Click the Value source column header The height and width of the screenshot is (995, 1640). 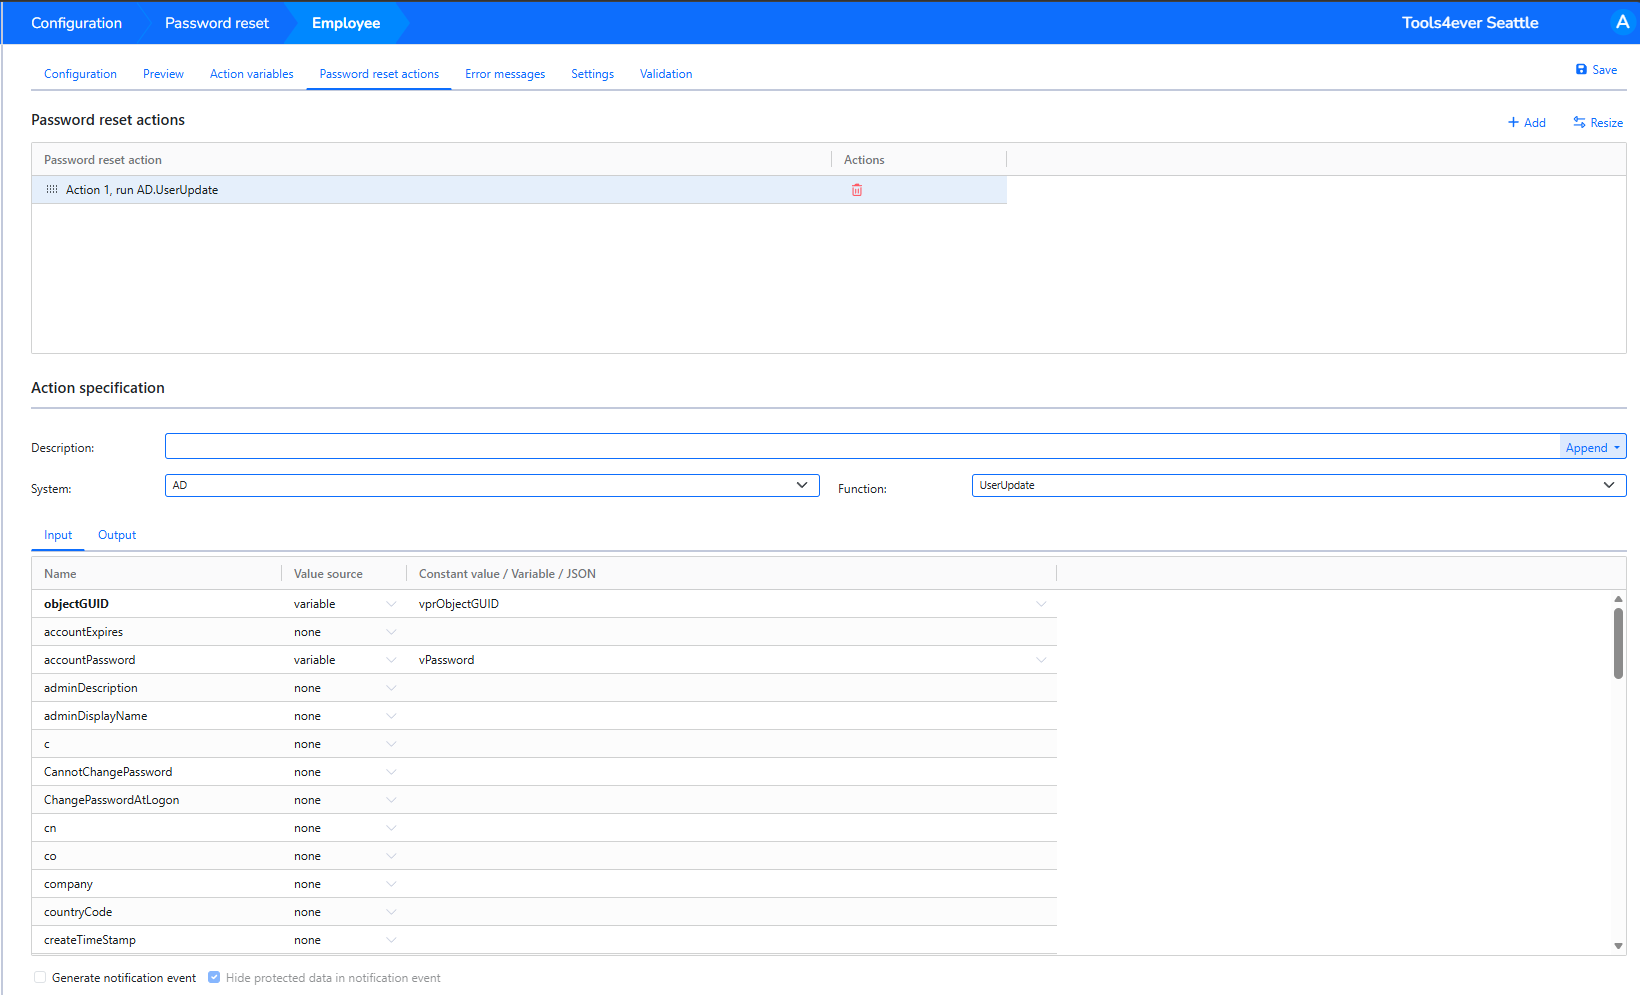pos(328,574)
